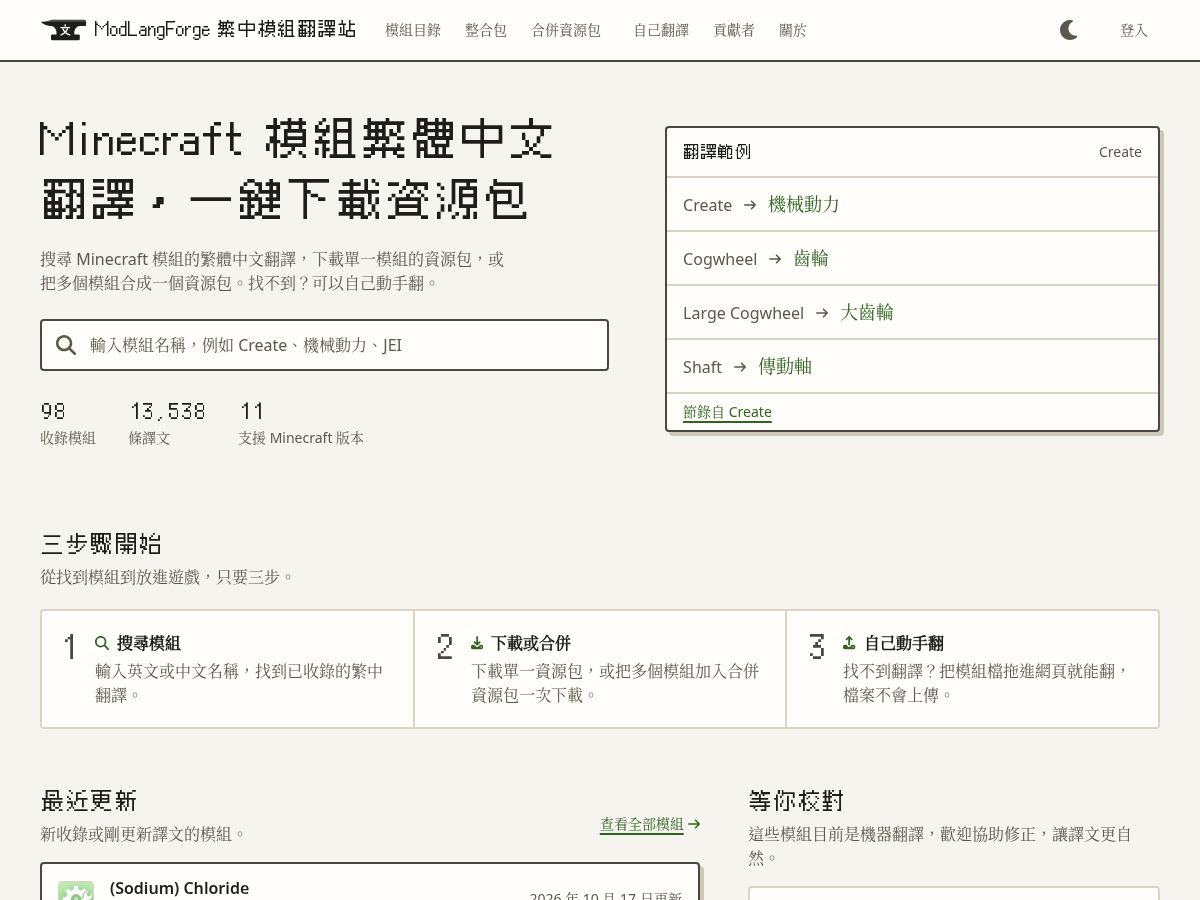Click the (Sodium) Chloride mod icon
The height and width of the screenshot is (900, 1200).
[76, 891]
